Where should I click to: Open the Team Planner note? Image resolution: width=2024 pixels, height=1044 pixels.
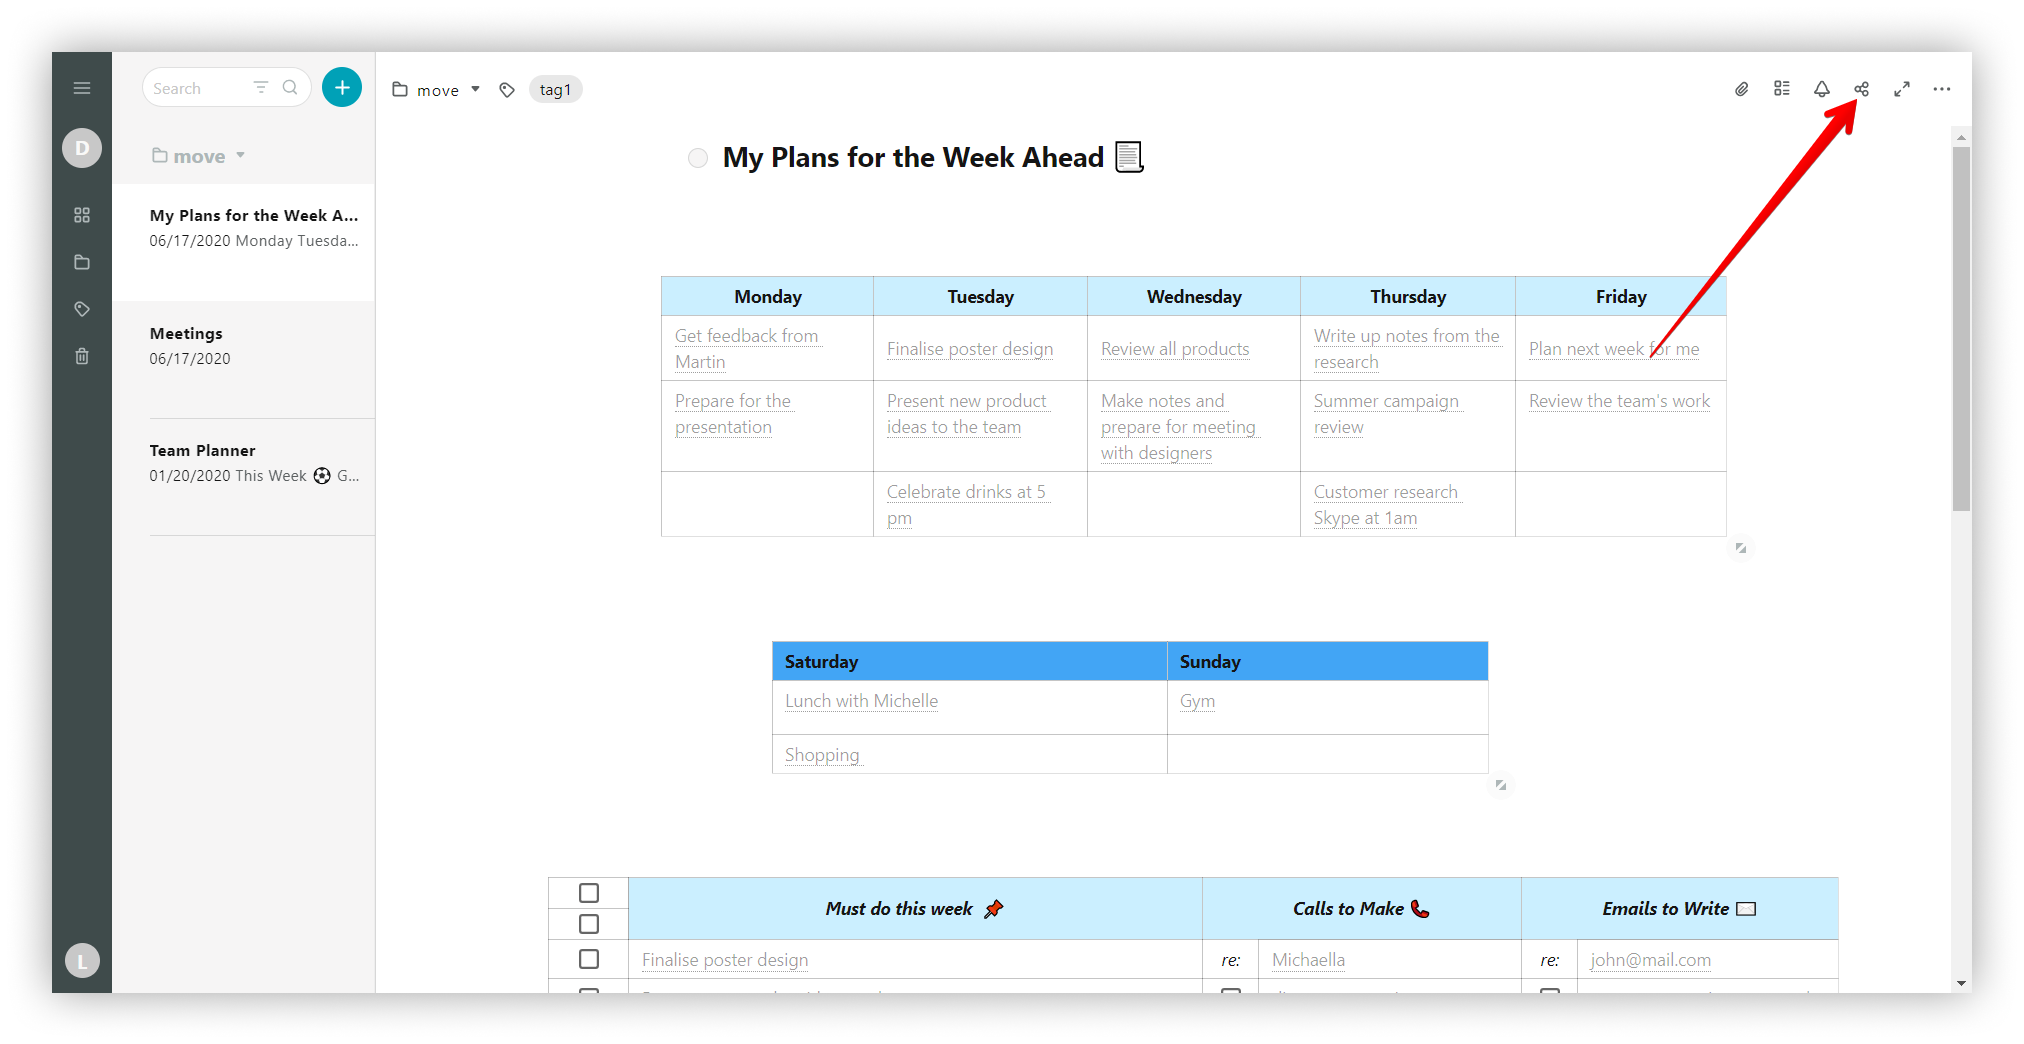coord(243,476)
